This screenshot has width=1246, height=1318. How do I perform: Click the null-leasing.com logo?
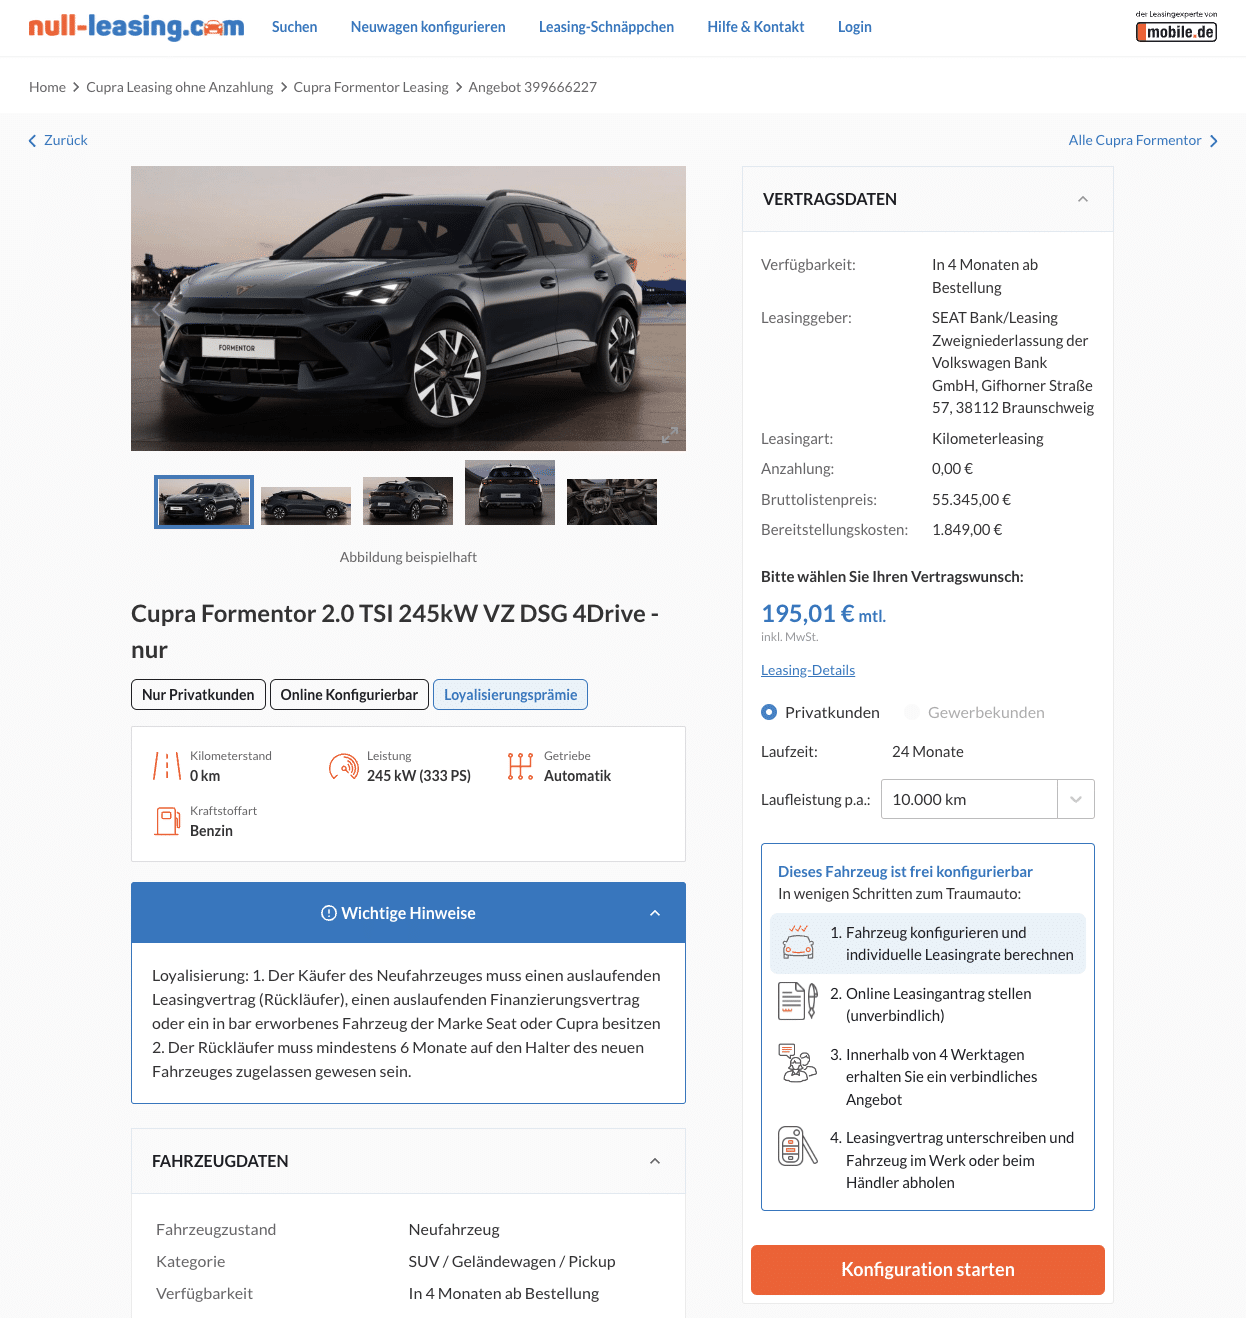coord(136,27)
